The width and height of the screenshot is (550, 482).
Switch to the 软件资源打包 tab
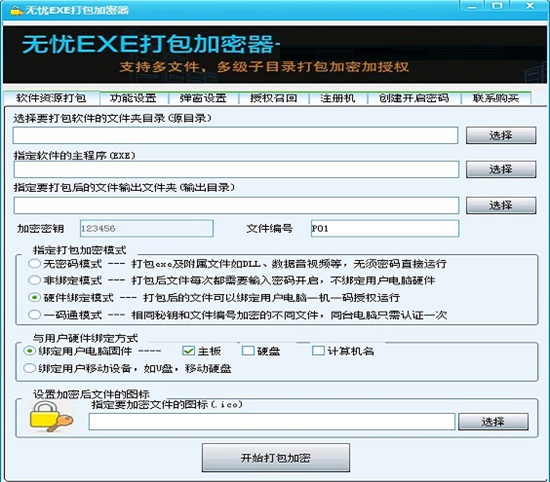tap(51, 98)
